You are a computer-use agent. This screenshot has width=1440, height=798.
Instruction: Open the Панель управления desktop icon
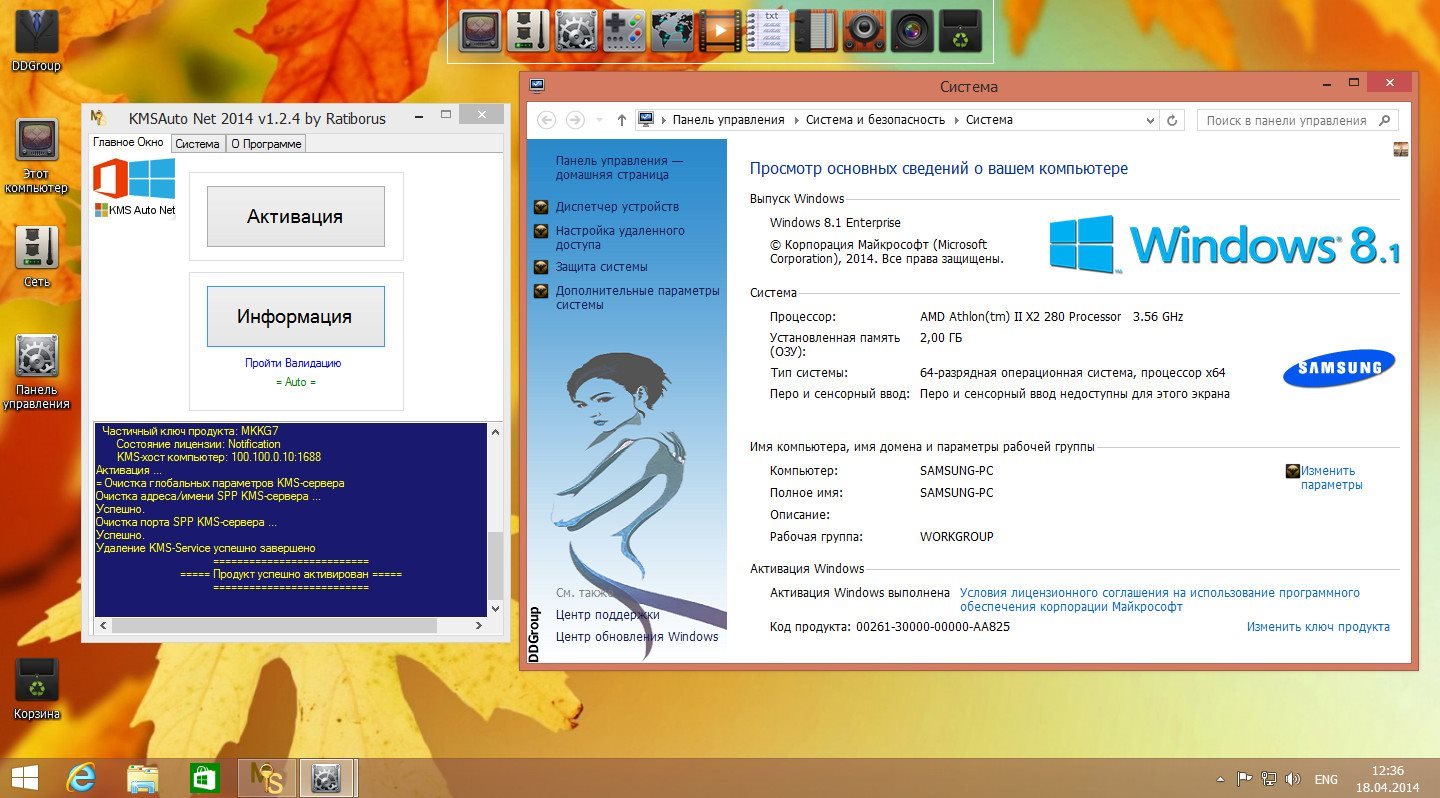(36, 372)
